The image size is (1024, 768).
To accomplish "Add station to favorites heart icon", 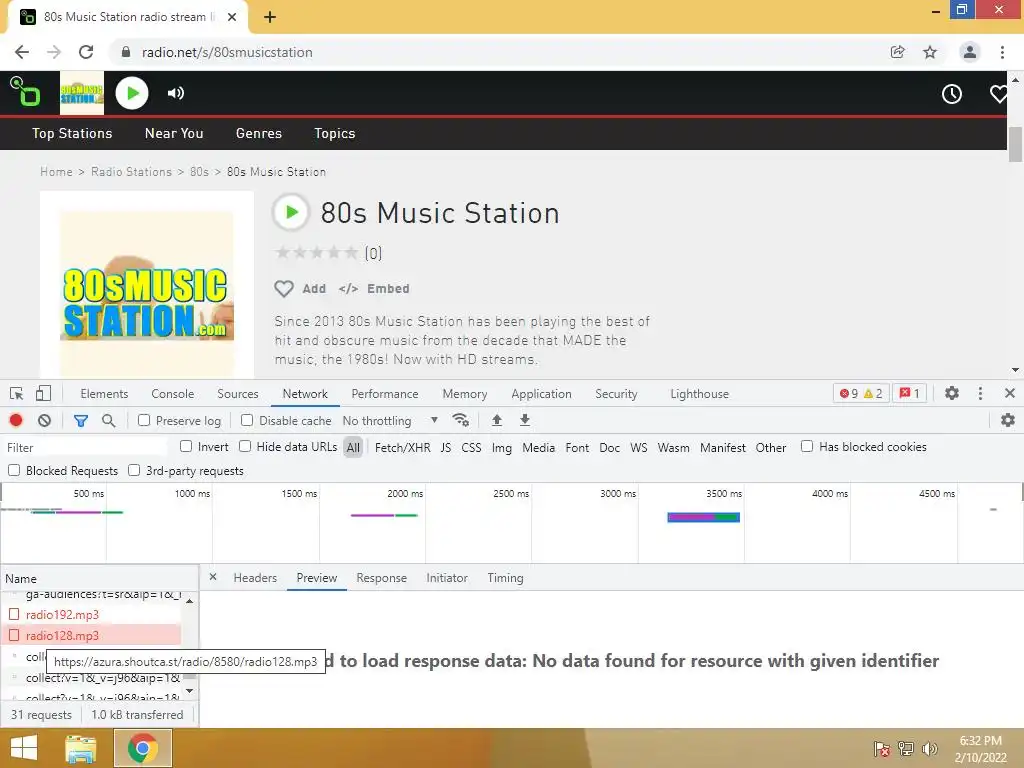I will click(x=283, y=289).
